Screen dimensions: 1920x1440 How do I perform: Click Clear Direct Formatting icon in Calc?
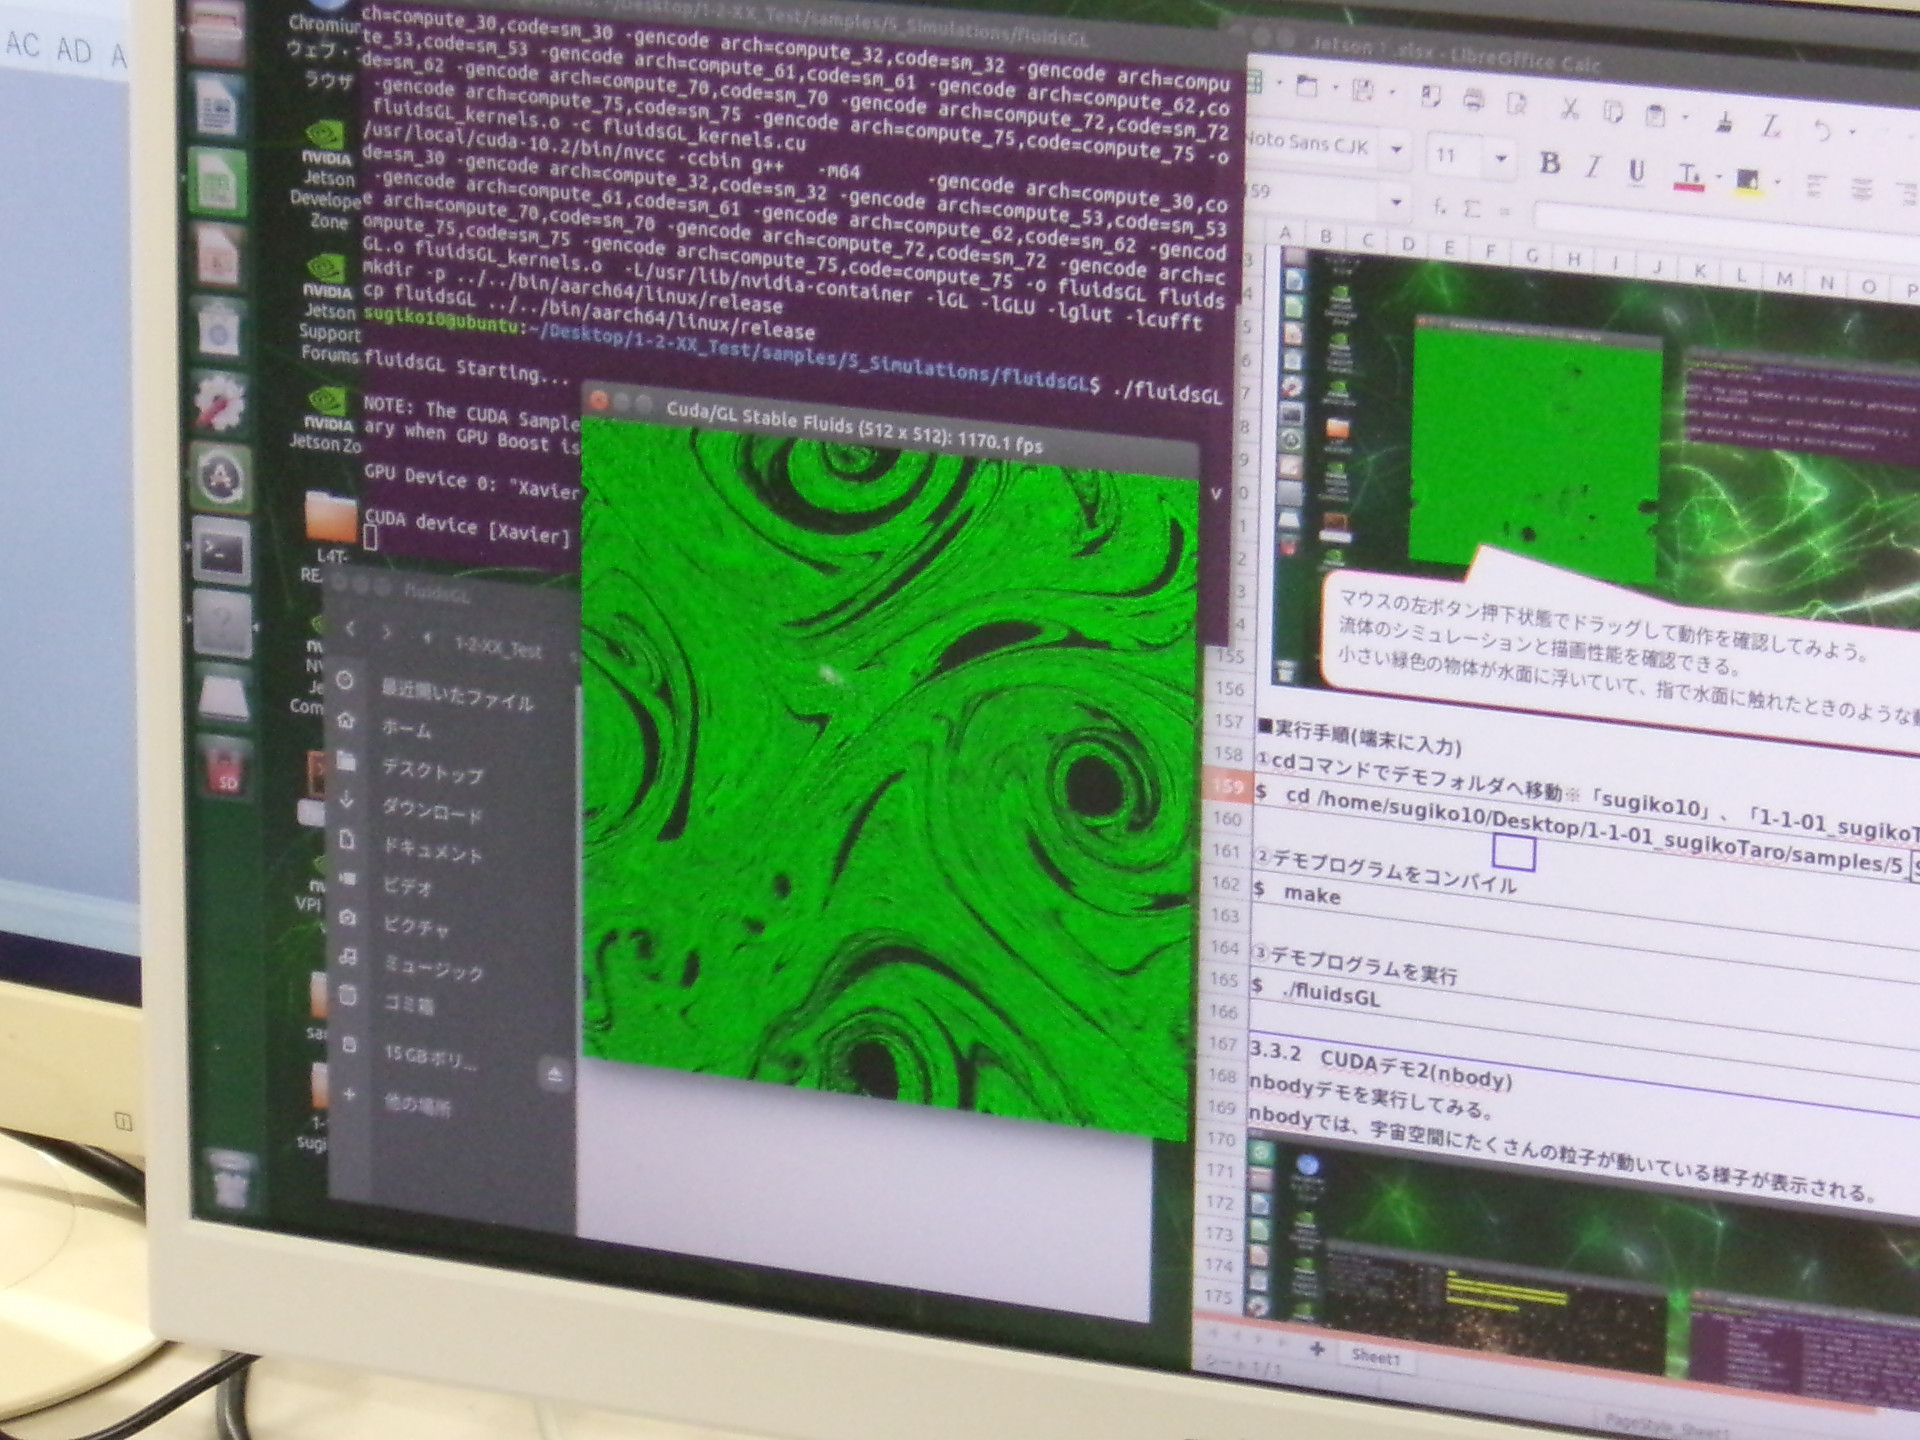pos(1771,125)
